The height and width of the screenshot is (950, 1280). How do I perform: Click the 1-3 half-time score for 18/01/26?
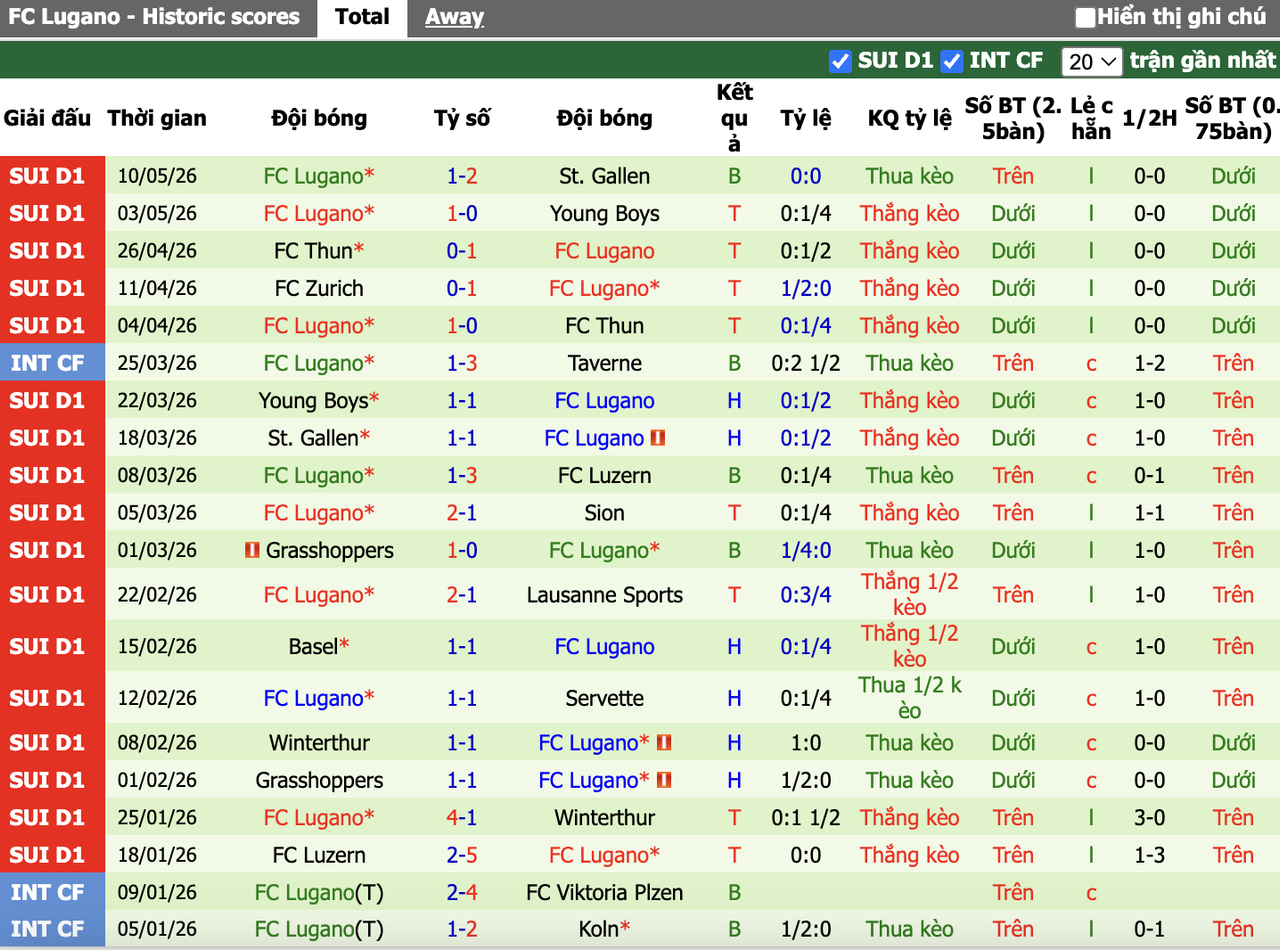coord(1149,855)
